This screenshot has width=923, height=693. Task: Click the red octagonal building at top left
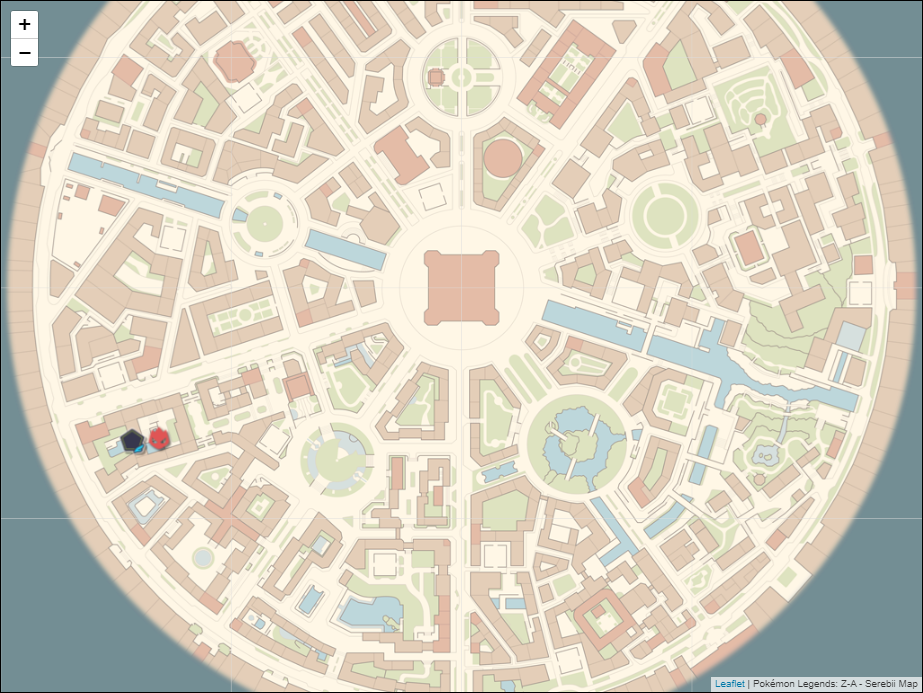coord(235,59)
